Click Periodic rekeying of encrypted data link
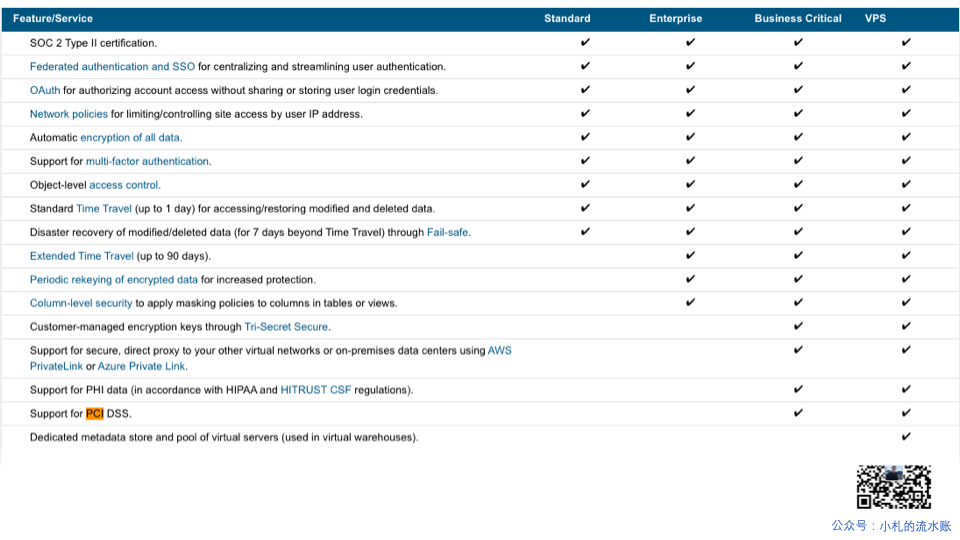Viewport: 960px width, 540px height. [114, 280]
